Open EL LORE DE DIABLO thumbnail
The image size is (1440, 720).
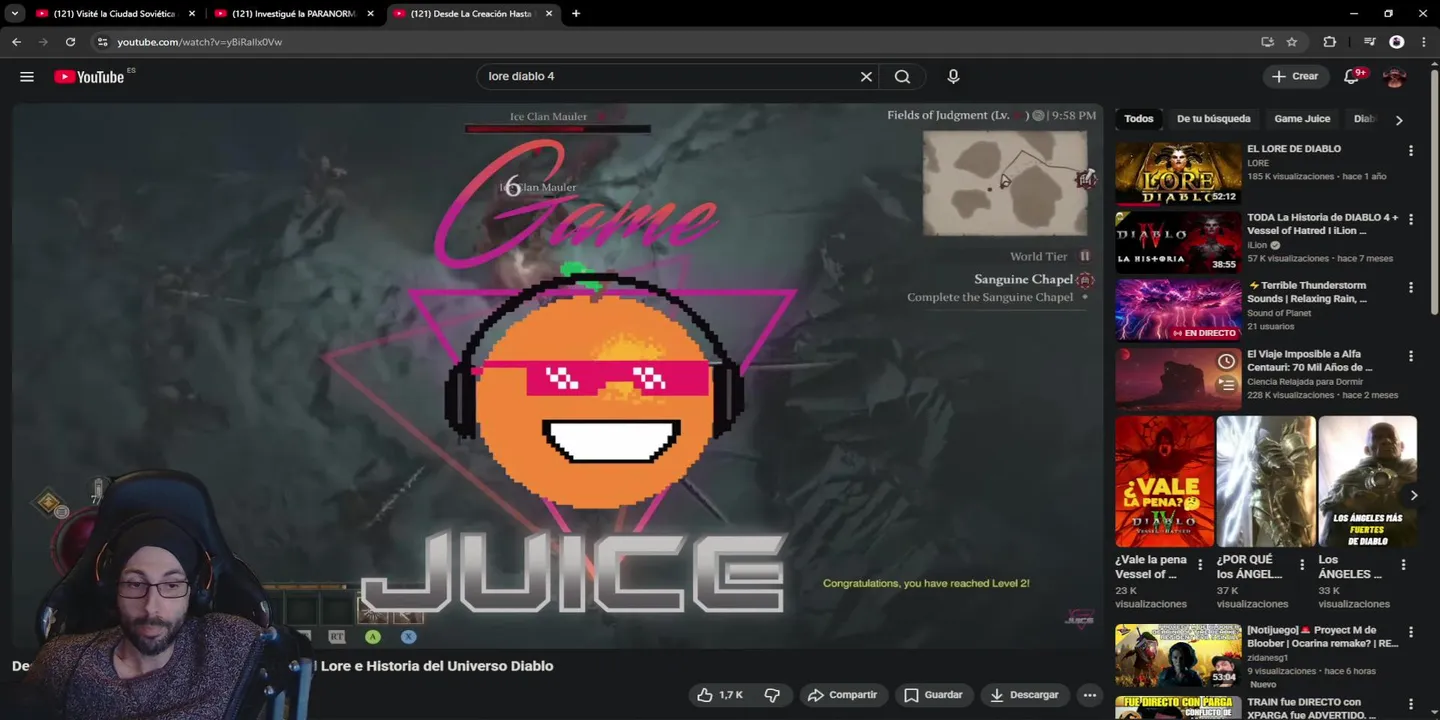1178,173
